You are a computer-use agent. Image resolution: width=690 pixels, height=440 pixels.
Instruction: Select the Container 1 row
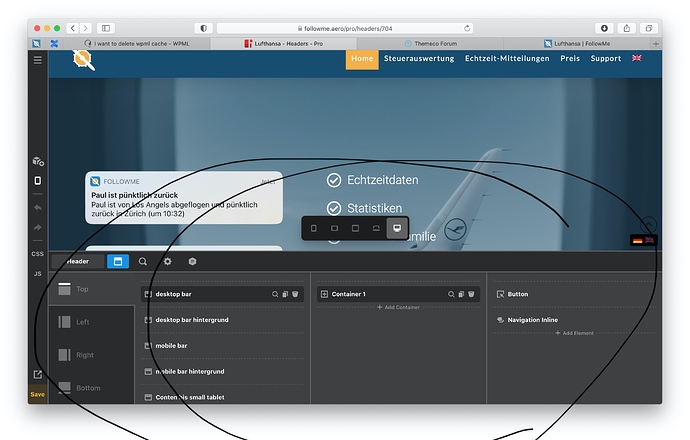click(398, 294)
